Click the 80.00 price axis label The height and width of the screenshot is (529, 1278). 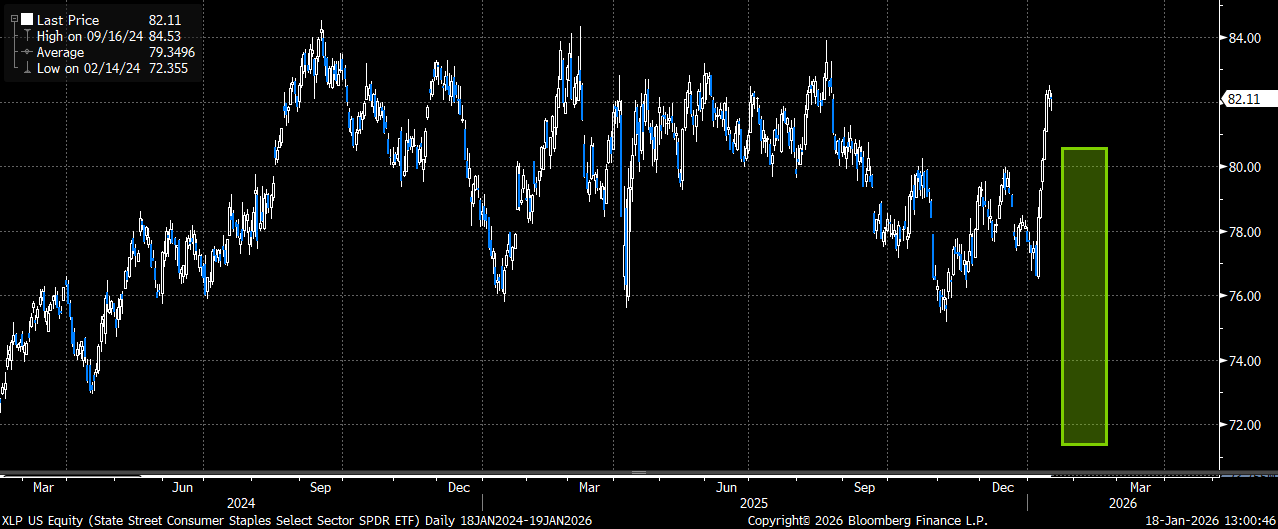pos(1244,167)
